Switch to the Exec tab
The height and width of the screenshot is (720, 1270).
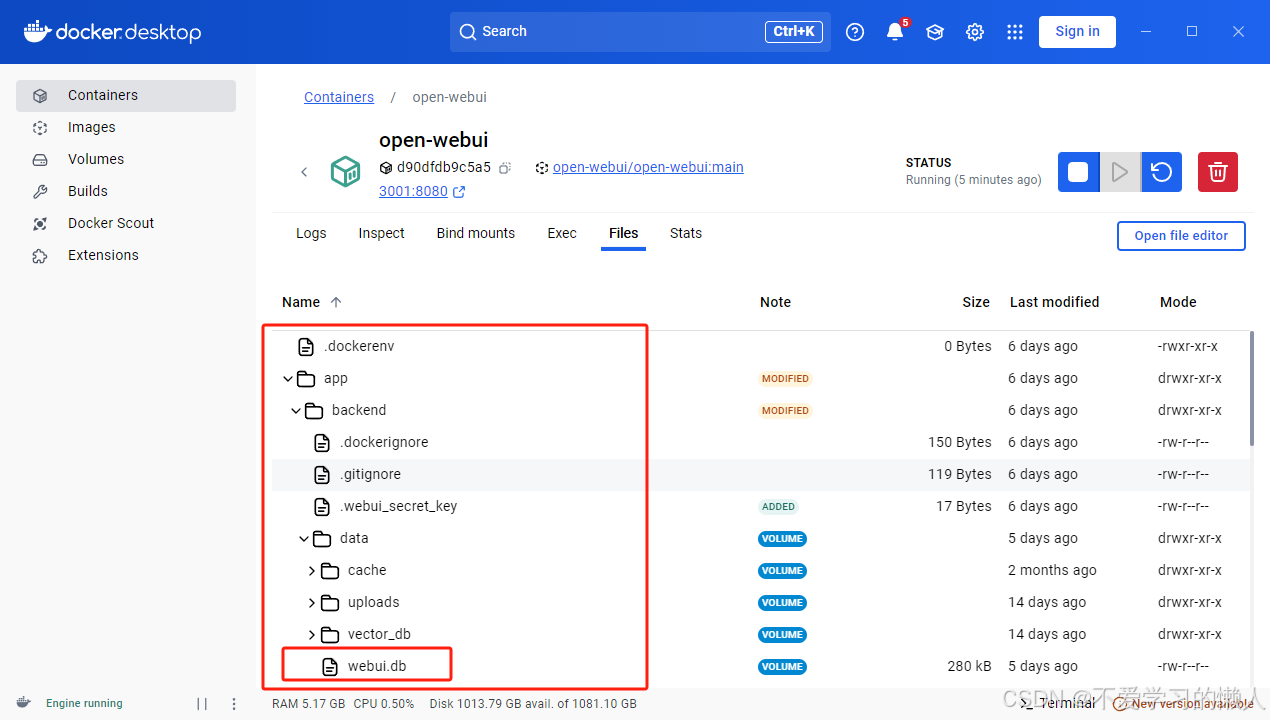click(x=562, y=233)
